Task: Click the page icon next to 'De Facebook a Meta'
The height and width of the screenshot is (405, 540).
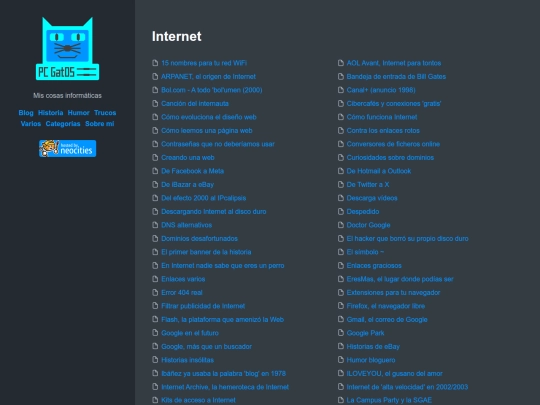Action: (x=155, y=171)
